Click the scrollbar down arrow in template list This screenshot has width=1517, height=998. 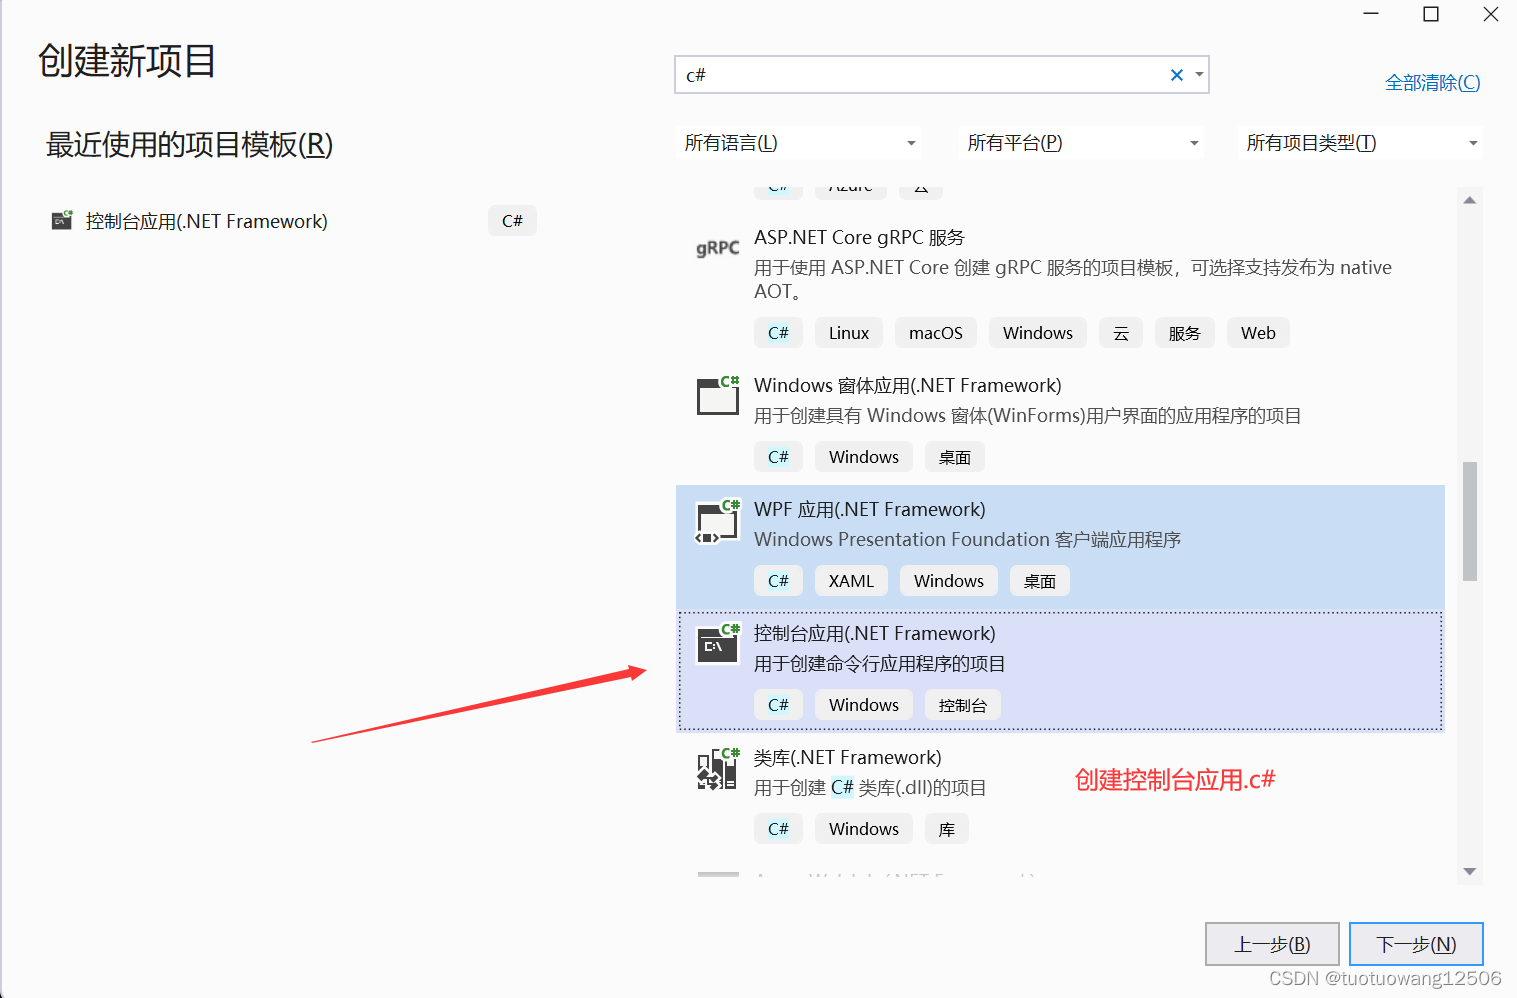tap(1470, 871)
